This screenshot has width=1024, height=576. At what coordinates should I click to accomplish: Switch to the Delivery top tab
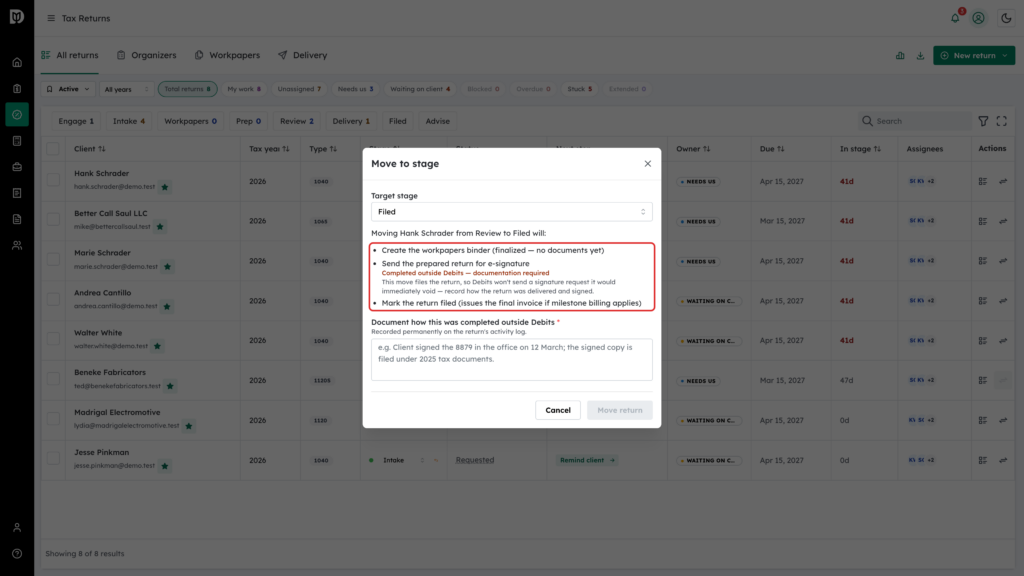[x=302, y=56]
